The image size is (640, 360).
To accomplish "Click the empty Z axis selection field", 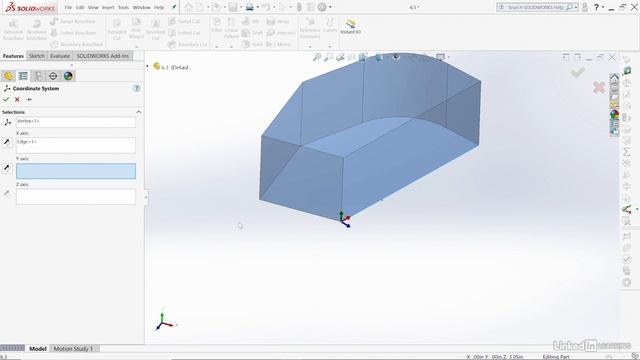I will (x=76, y=197).
